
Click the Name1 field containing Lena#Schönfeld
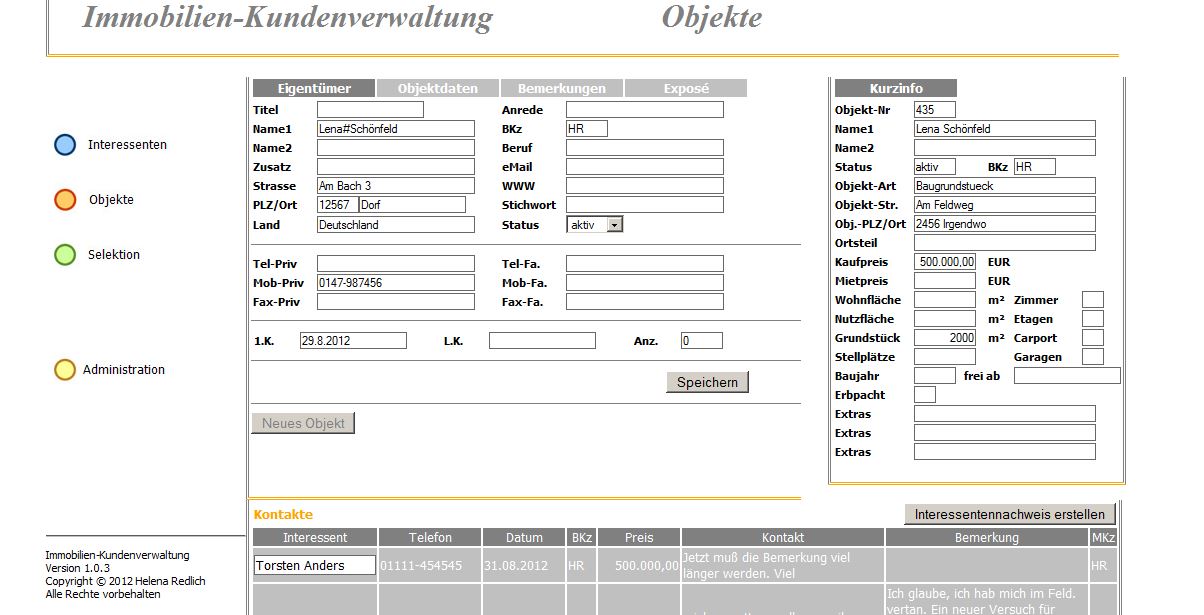coord(396,128)
